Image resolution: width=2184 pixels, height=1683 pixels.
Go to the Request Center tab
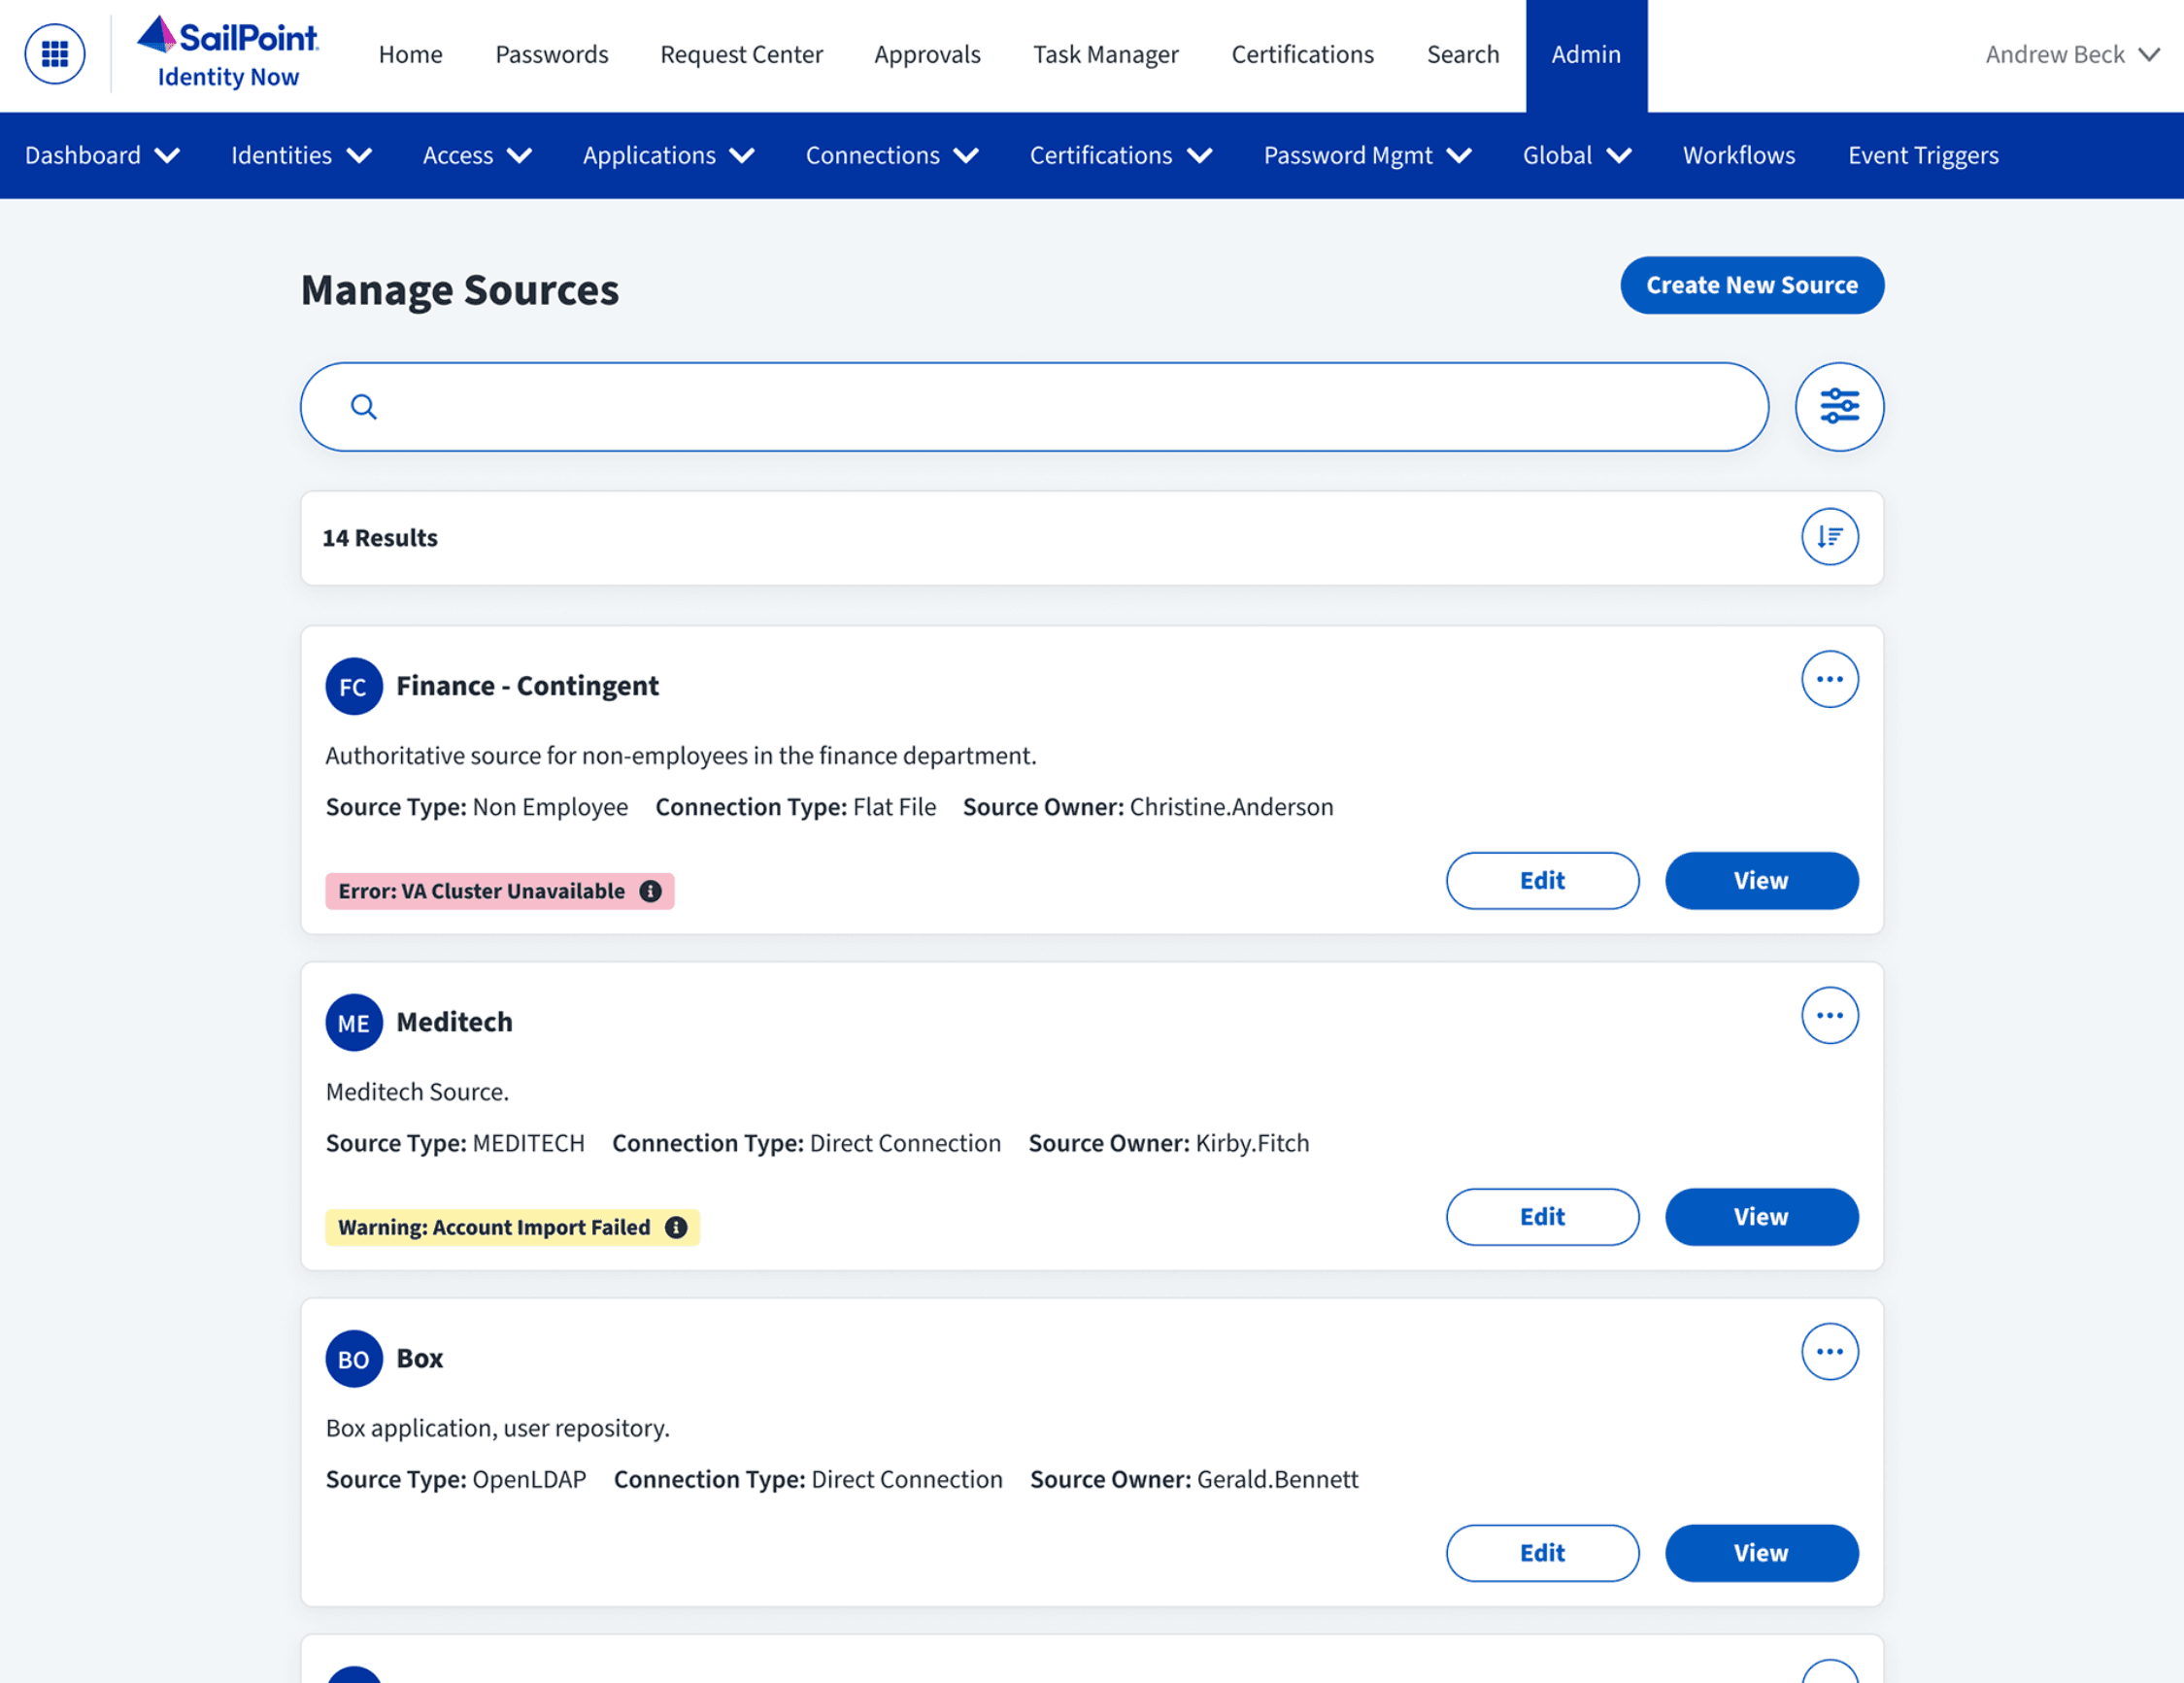click(741, 55)
